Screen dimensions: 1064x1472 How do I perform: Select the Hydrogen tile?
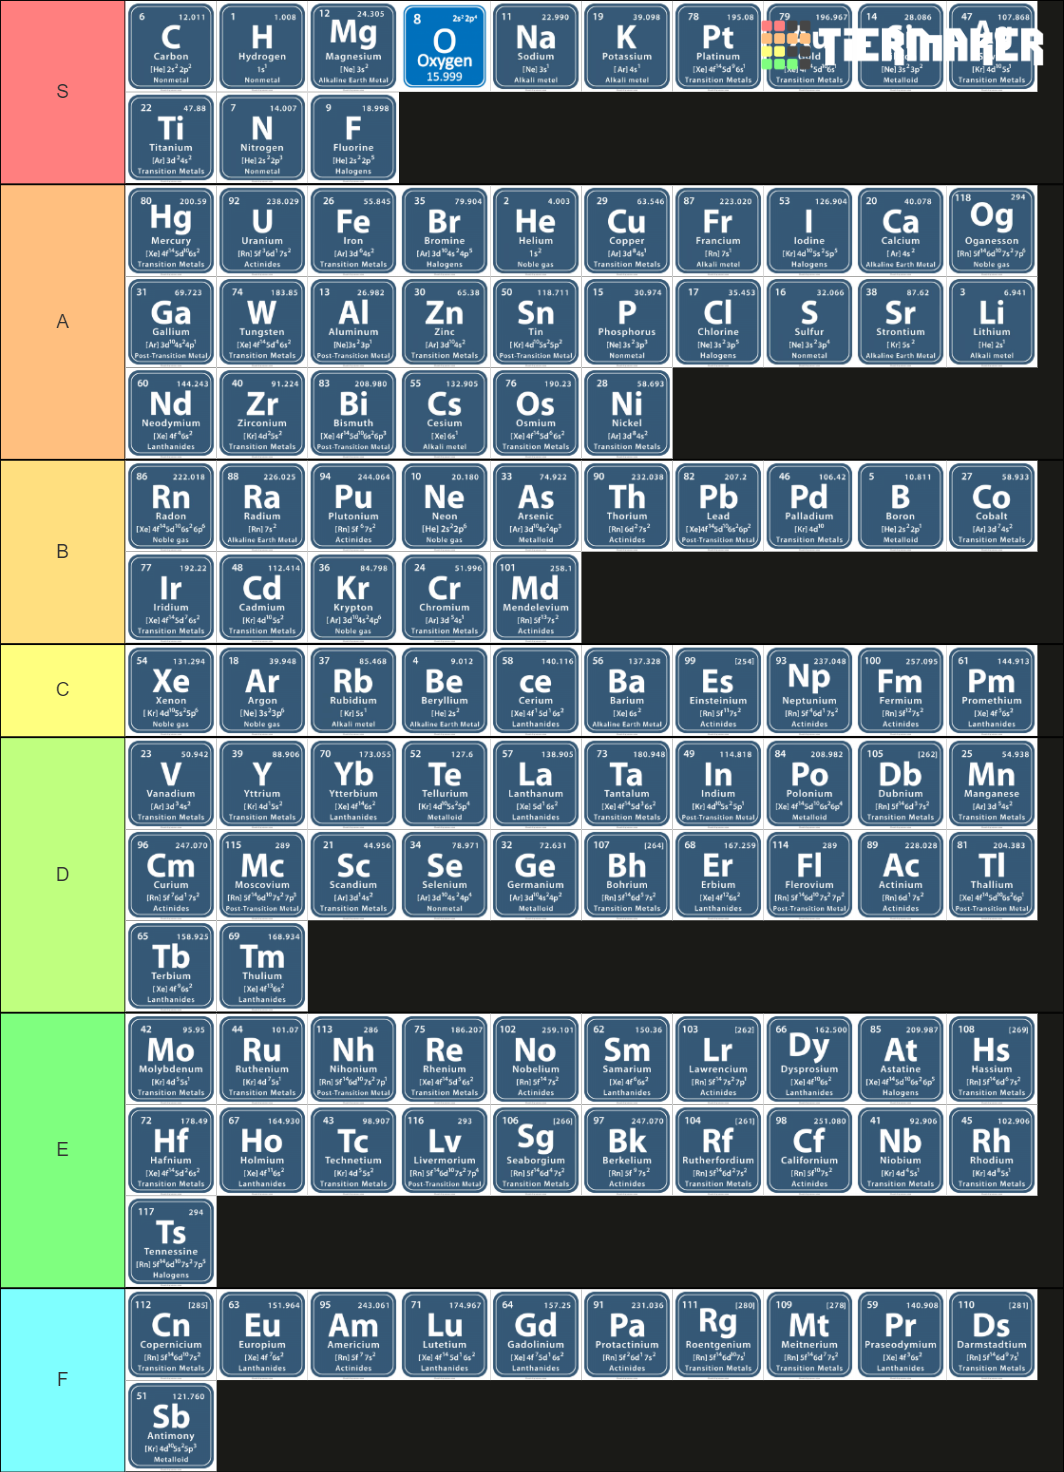261,45
